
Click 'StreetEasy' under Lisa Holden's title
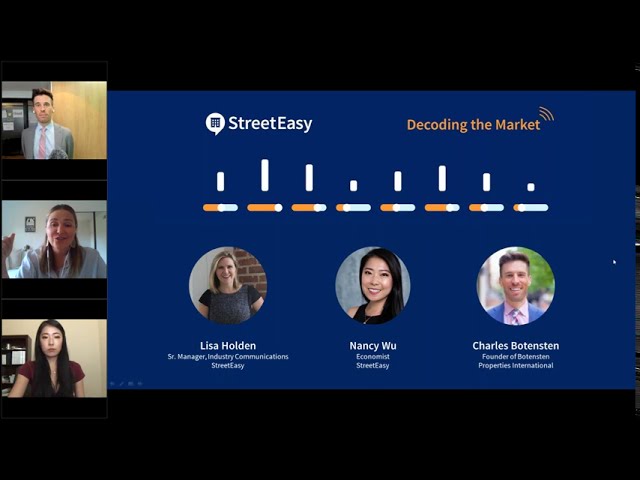(228, 365)
